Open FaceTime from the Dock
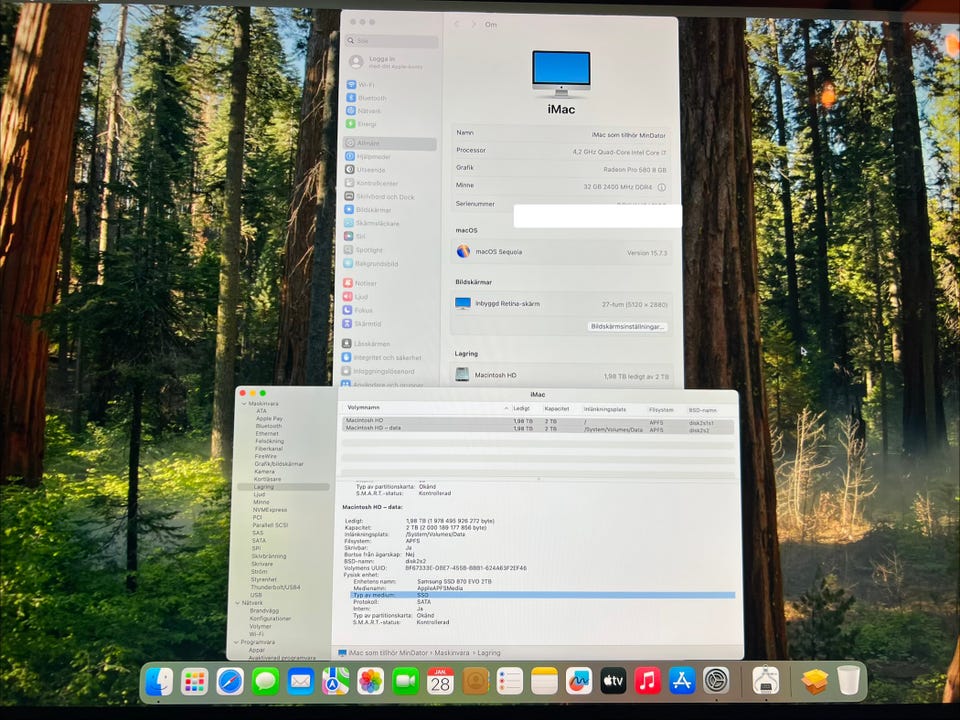The width and height of the screenshot is (960, 720). (405, 681)
